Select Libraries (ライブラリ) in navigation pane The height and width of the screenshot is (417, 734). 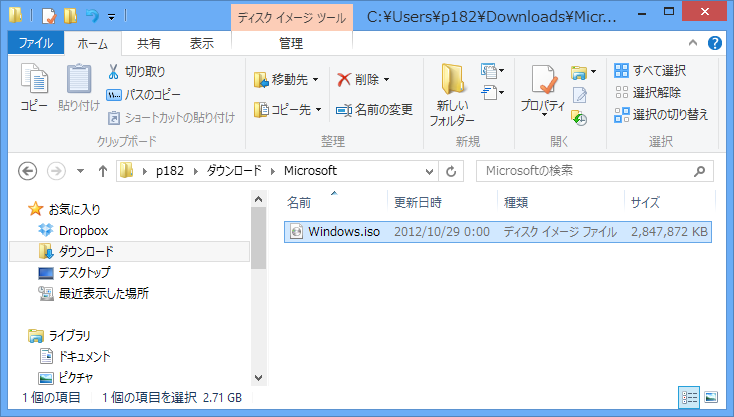pyautogui.click(x=59, y=336)
